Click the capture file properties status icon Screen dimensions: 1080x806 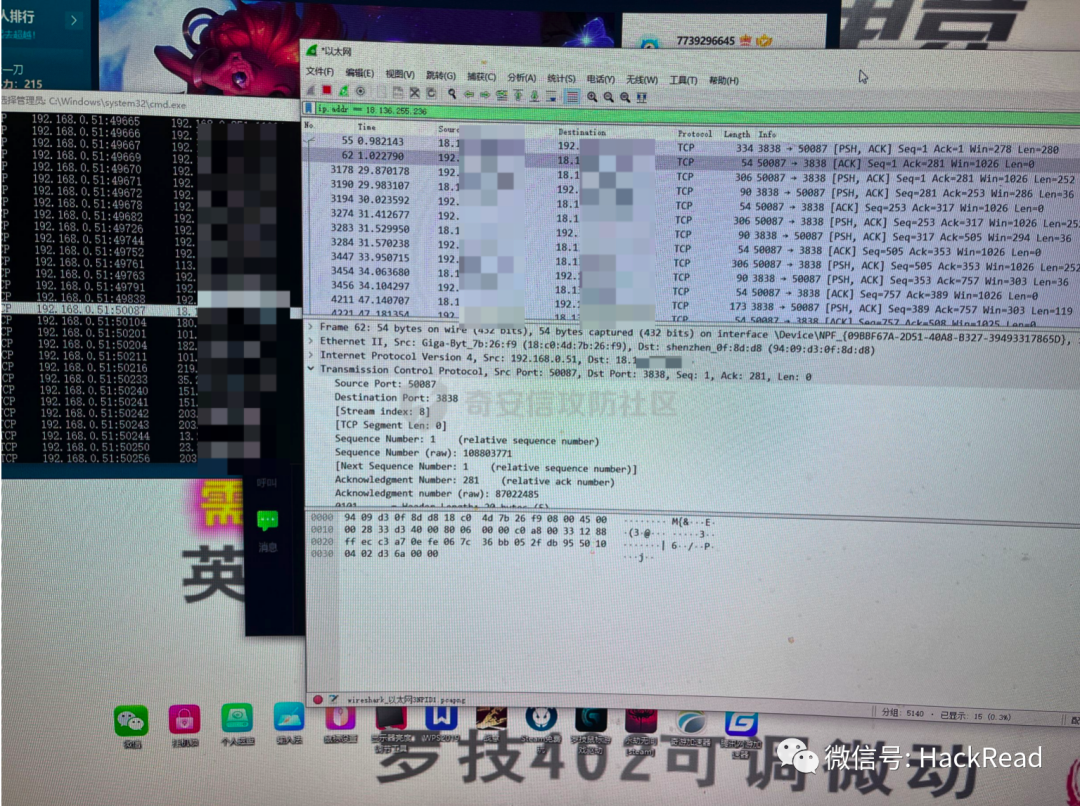point(333,699)
